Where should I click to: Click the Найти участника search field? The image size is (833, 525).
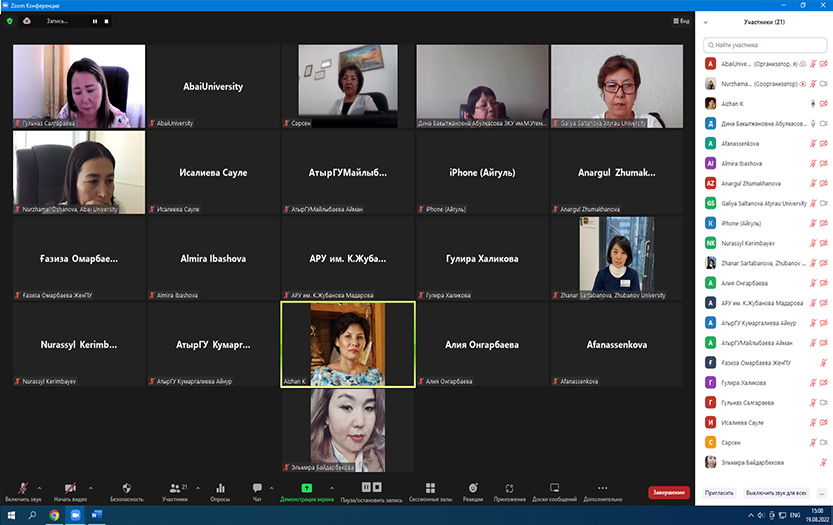click(x=765, y=44)
